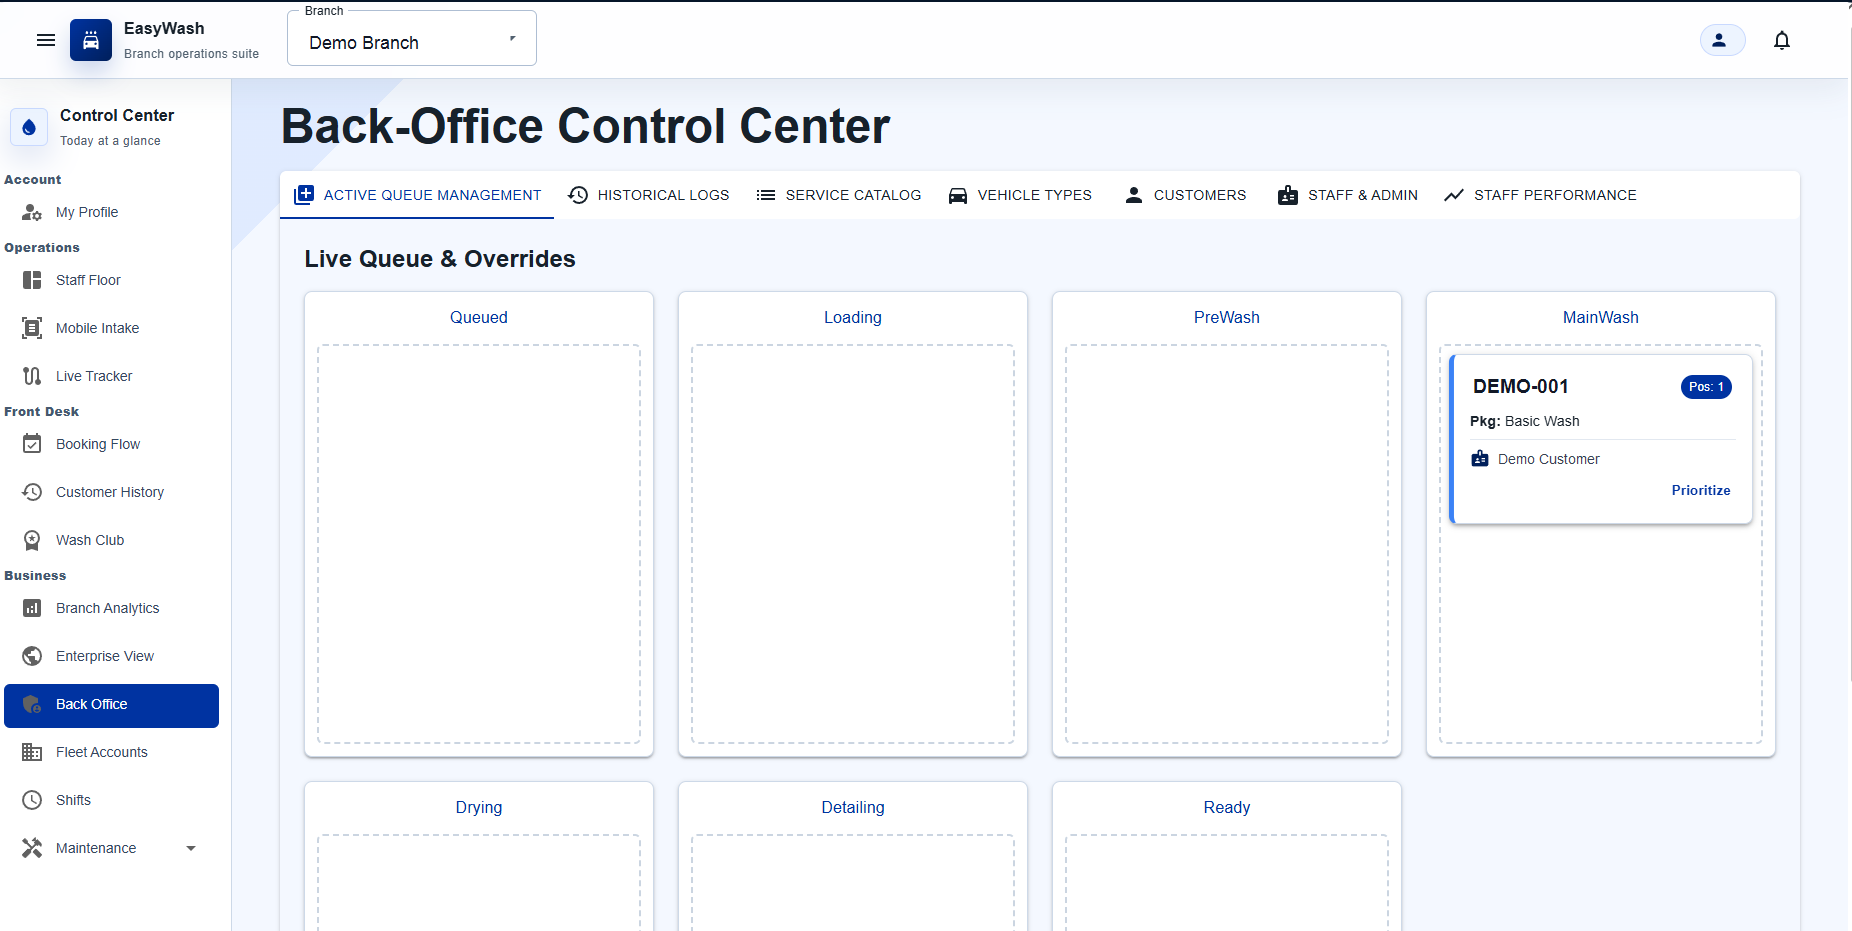
Task: Click the PreWash column header
Action: coord(1227,317)
